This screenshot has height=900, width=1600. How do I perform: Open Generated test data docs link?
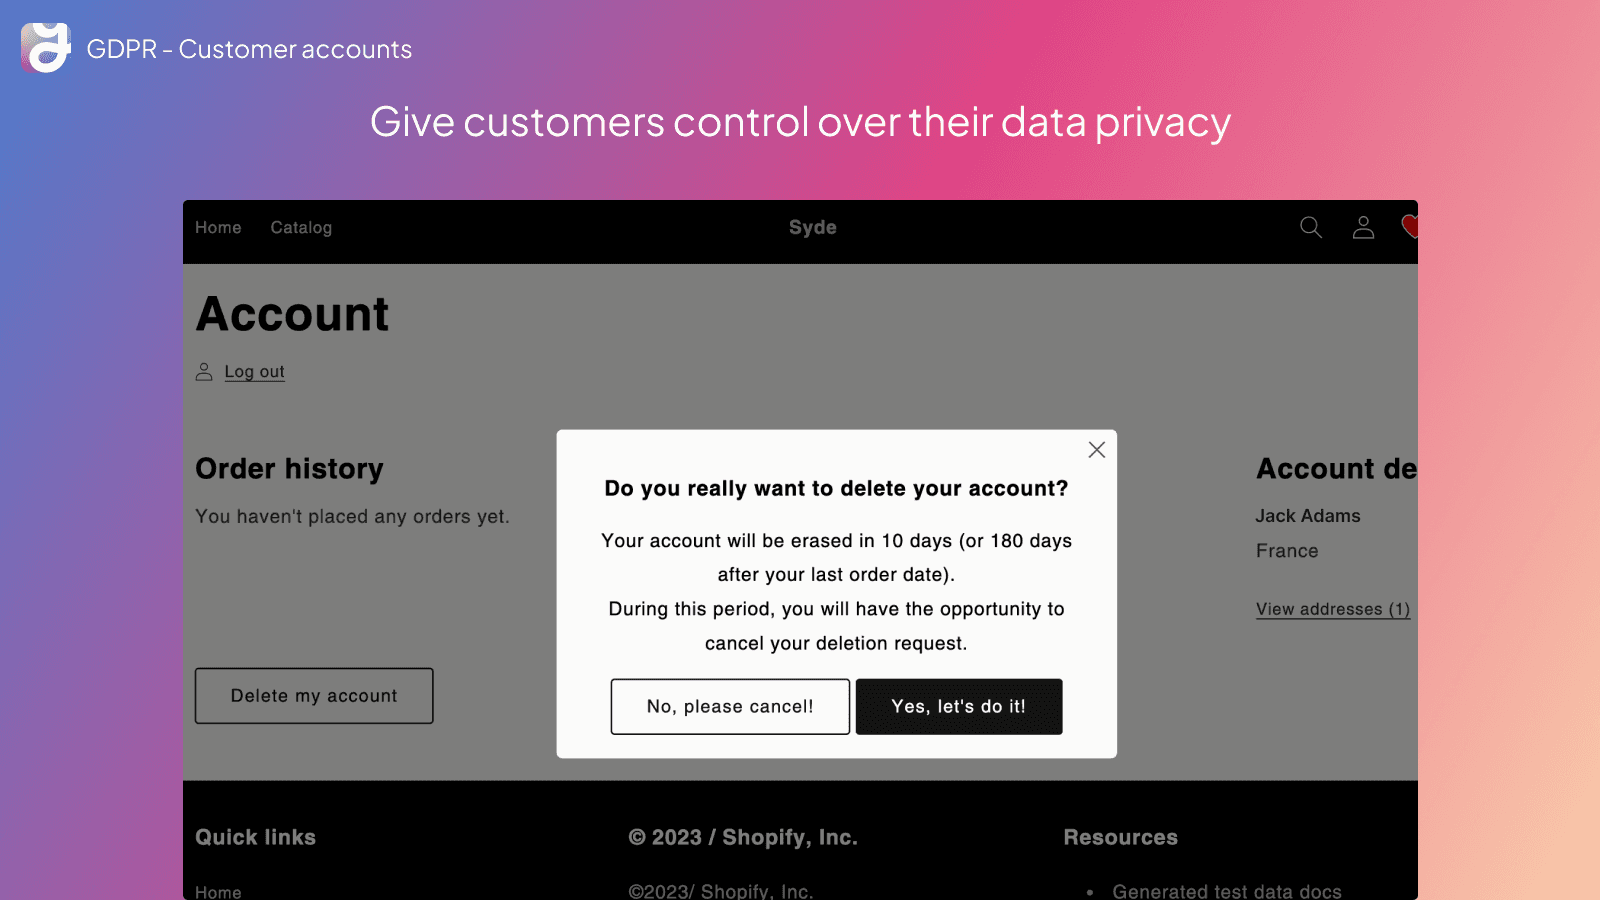pyautogui.click(x=1226, y=891)
